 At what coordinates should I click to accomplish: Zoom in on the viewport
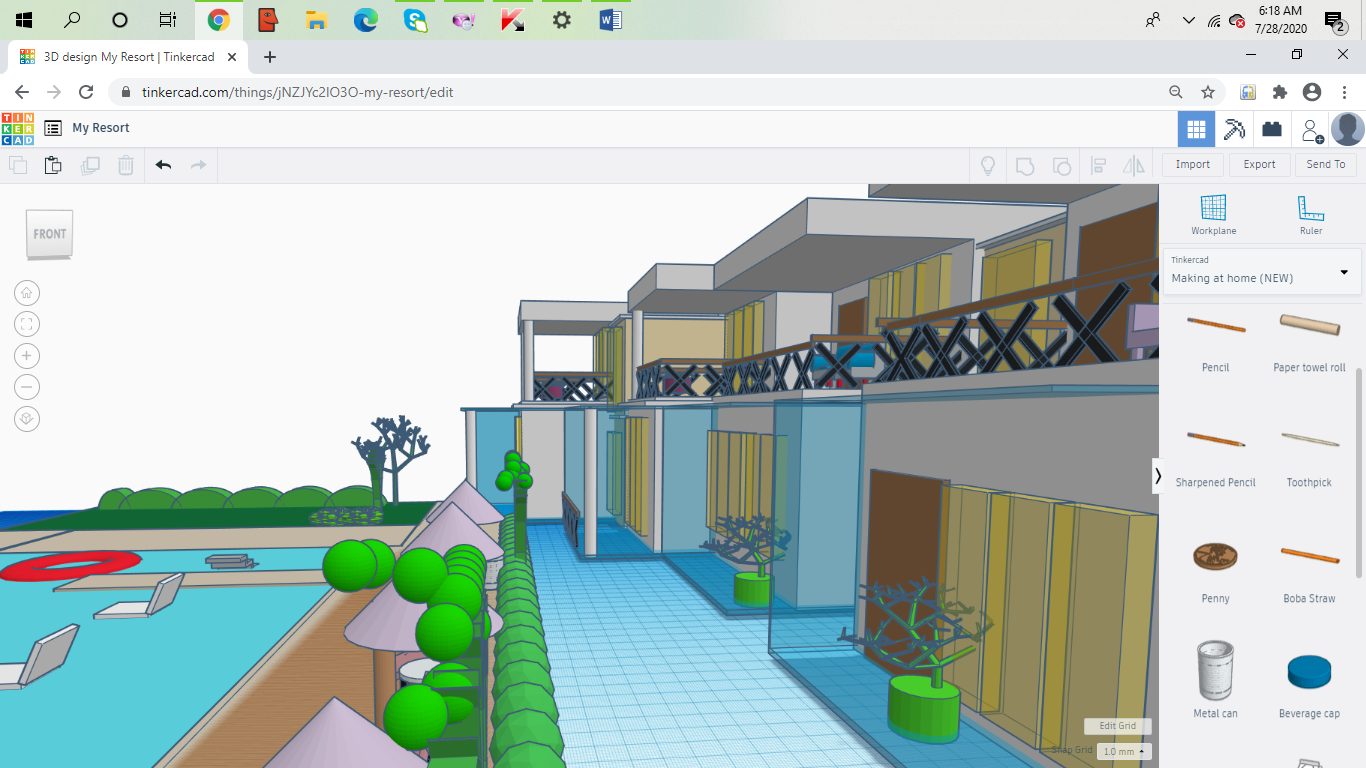tap(27, 356)
